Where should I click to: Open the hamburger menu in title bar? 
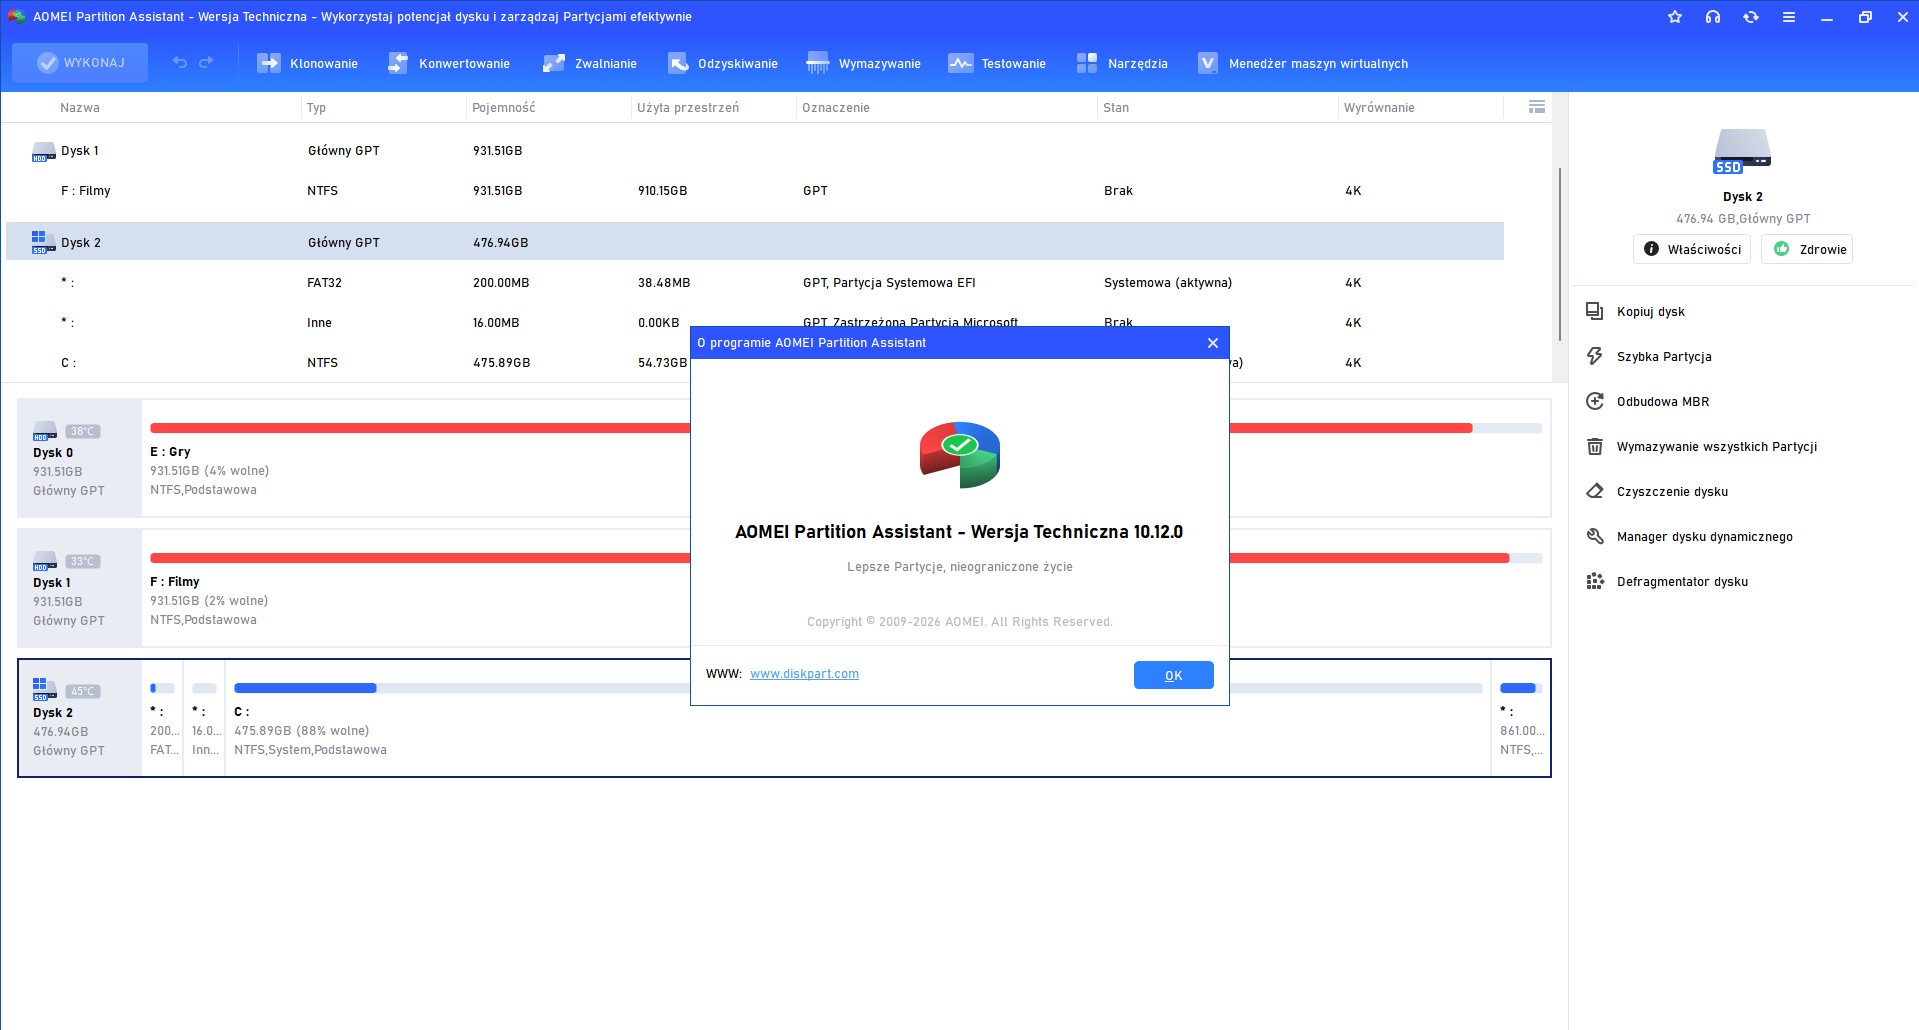pos(1789,17)
